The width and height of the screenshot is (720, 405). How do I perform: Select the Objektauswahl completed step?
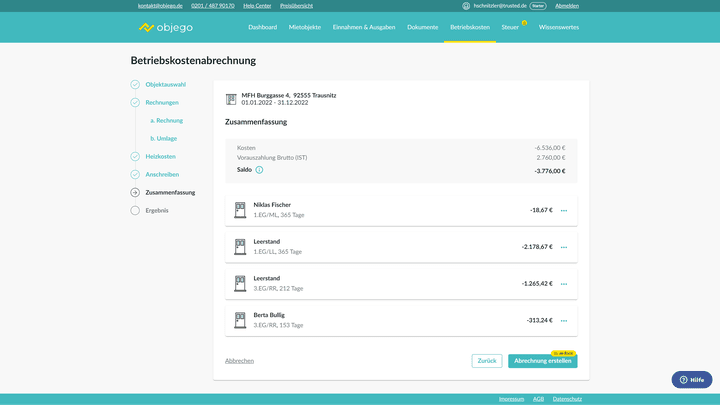(135, 84)
